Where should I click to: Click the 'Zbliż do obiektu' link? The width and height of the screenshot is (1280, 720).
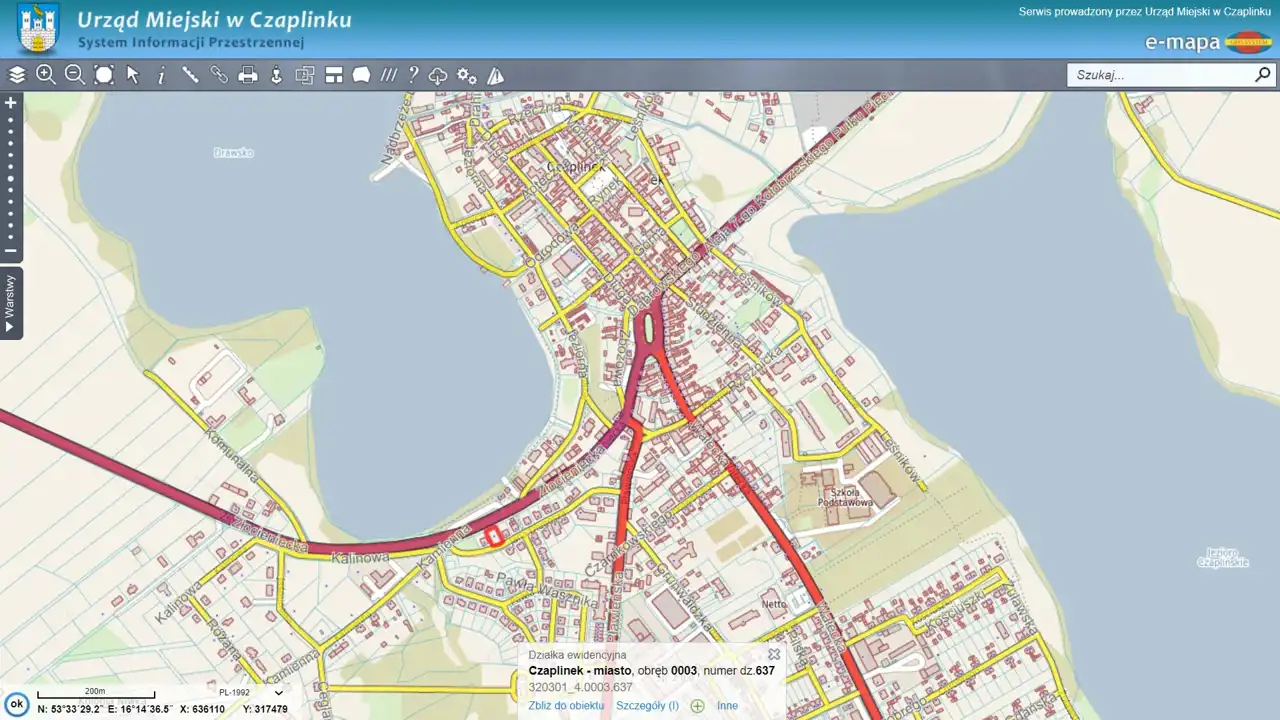click(x=566, y=706)
